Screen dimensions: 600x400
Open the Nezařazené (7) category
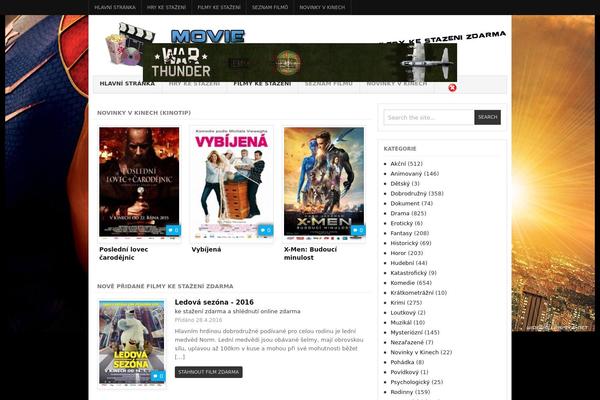[x=412, y=343]
